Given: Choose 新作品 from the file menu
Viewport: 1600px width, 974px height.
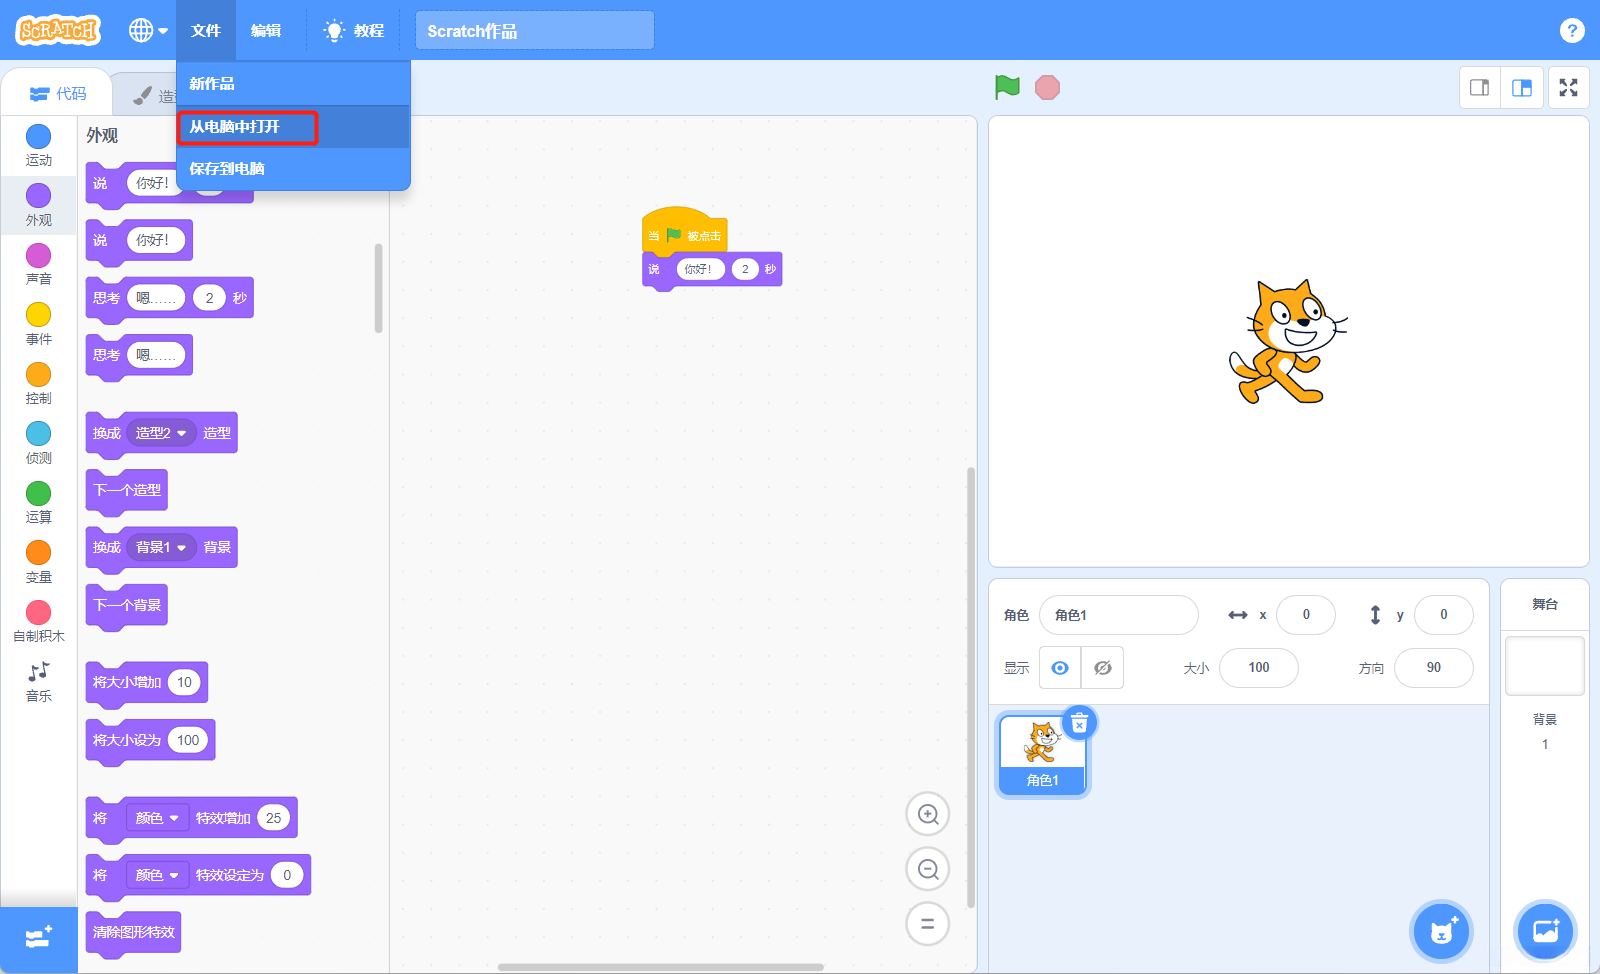Looking at the screenshot, I should click(x=293, y=84).
